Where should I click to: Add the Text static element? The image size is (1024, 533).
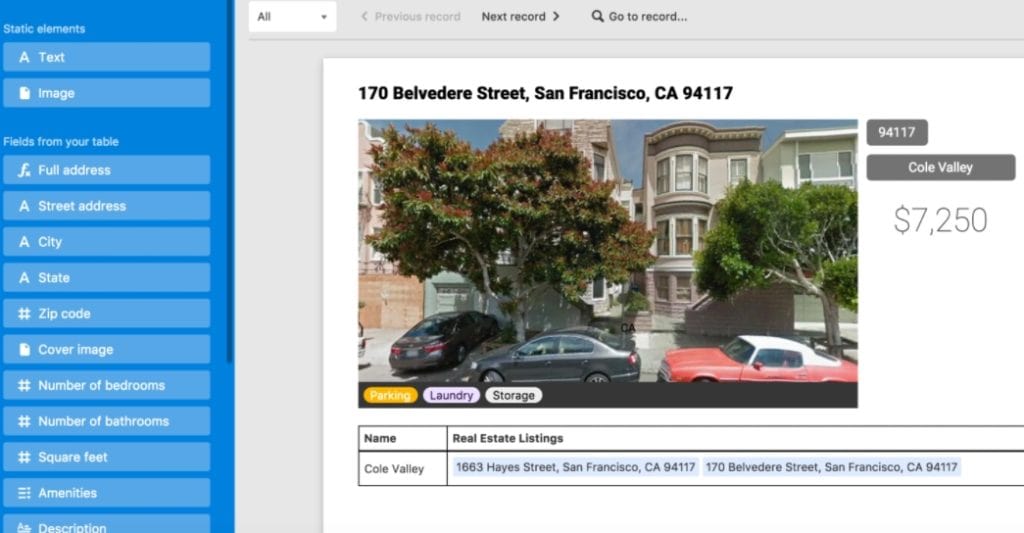[106, 57]
